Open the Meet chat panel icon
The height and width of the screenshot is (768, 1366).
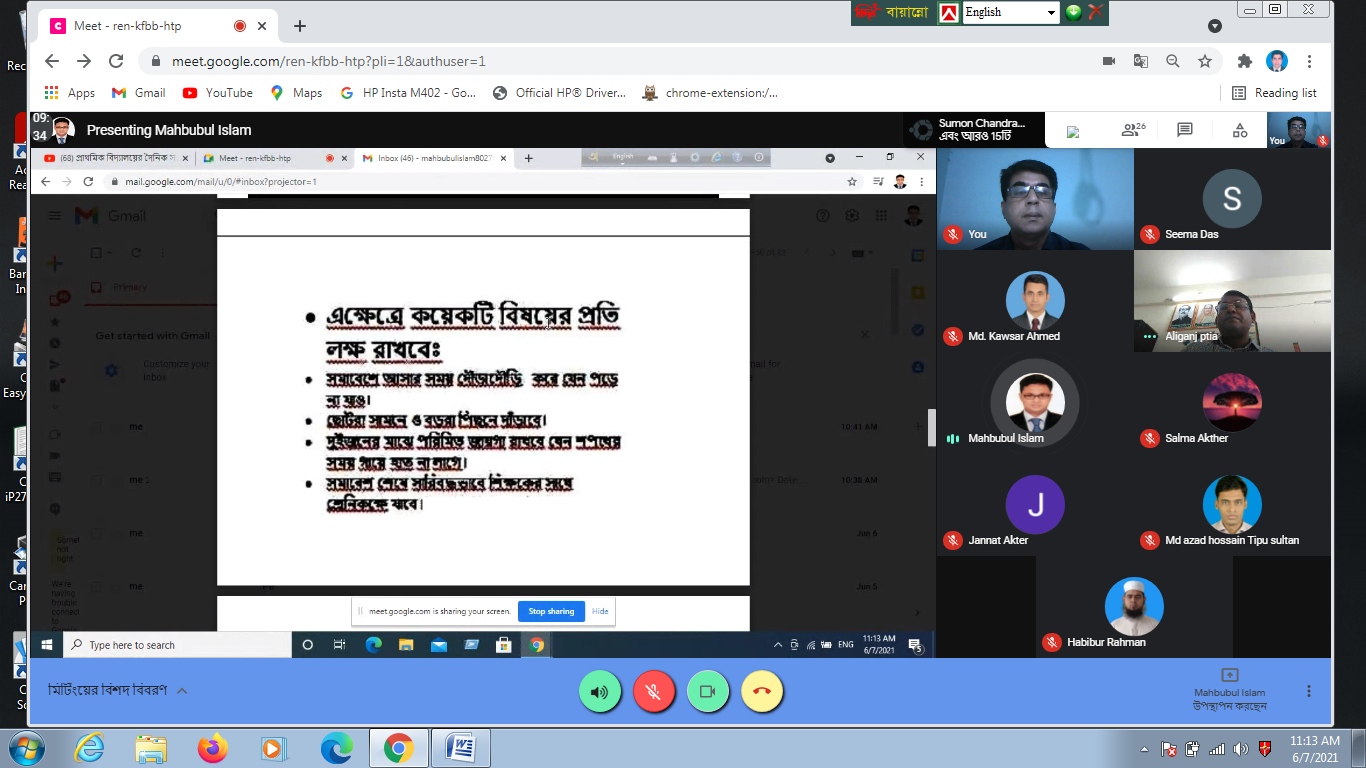[1185, 130]
